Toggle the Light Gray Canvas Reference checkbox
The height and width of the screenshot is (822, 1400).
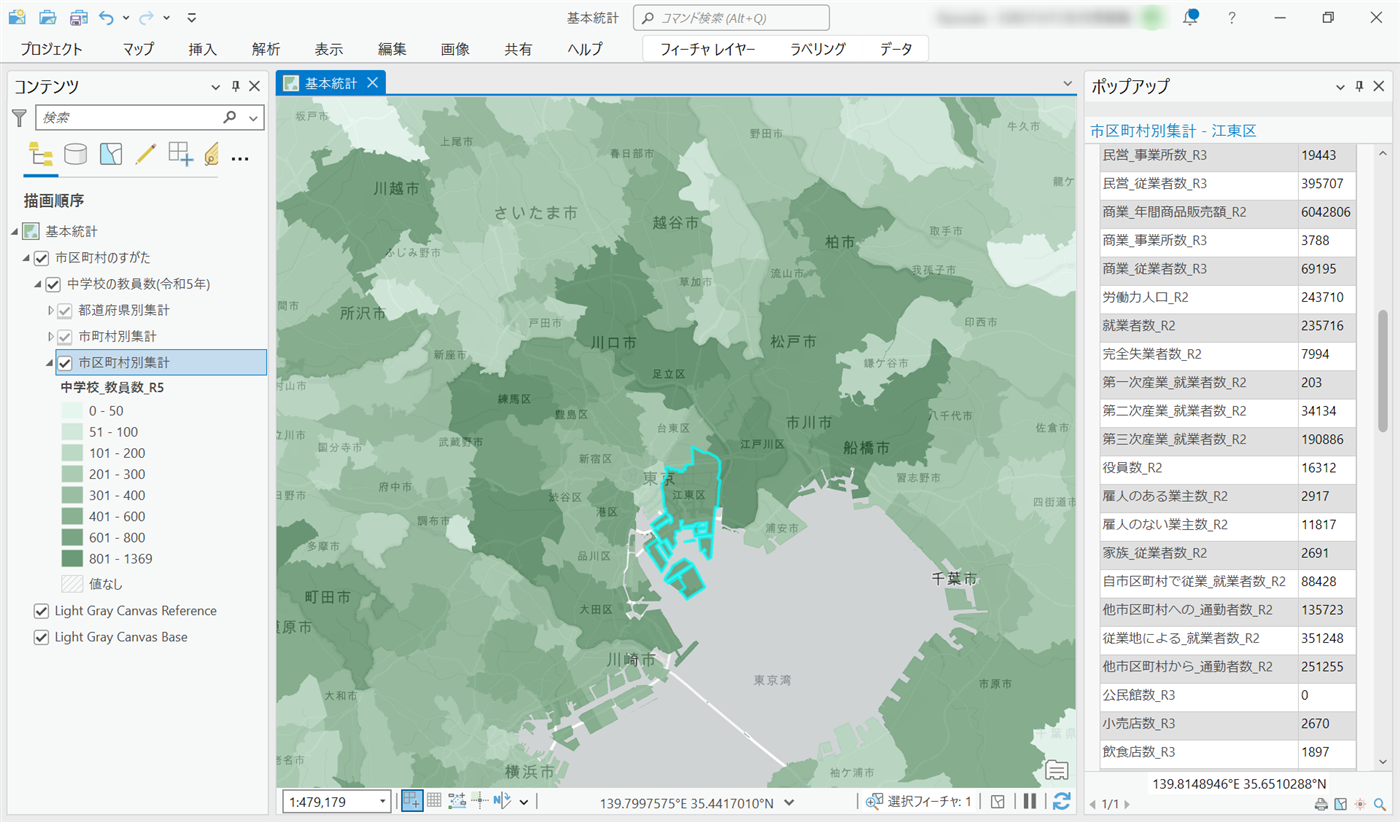41,611
